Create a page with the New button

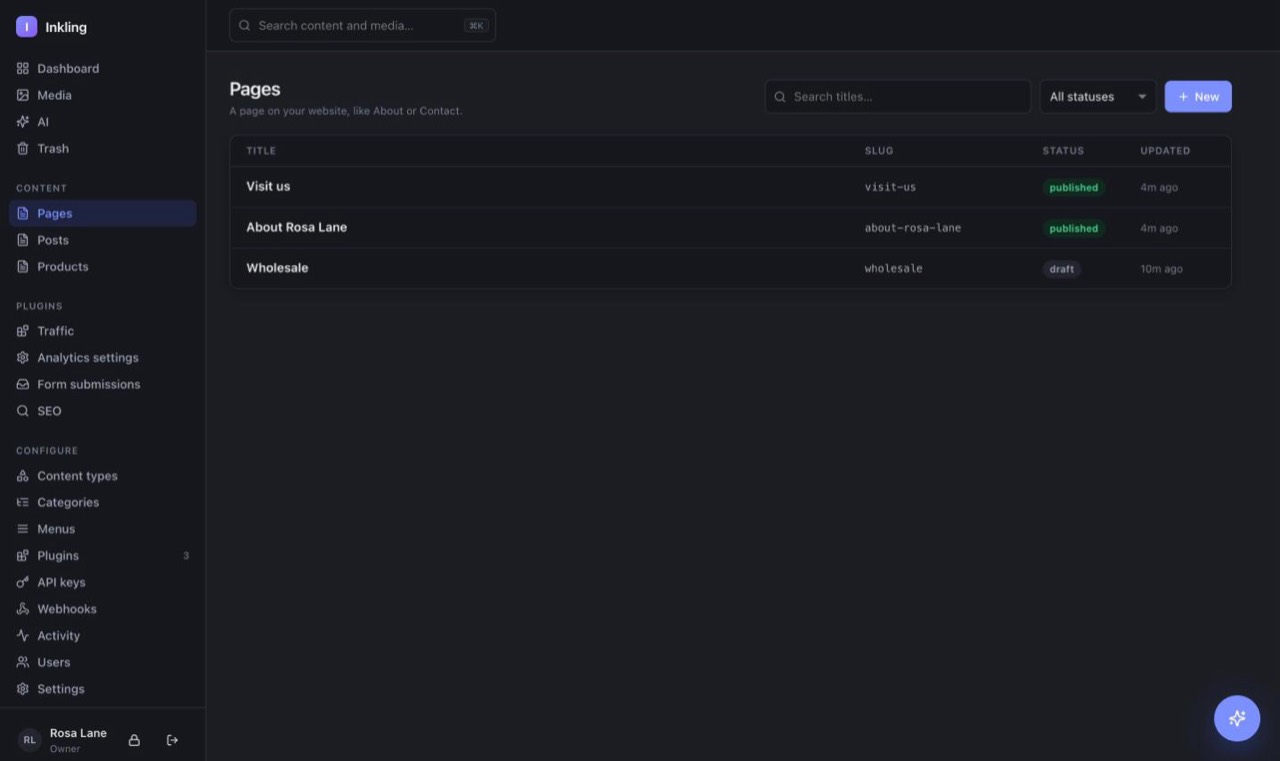tap(1198, 97)
